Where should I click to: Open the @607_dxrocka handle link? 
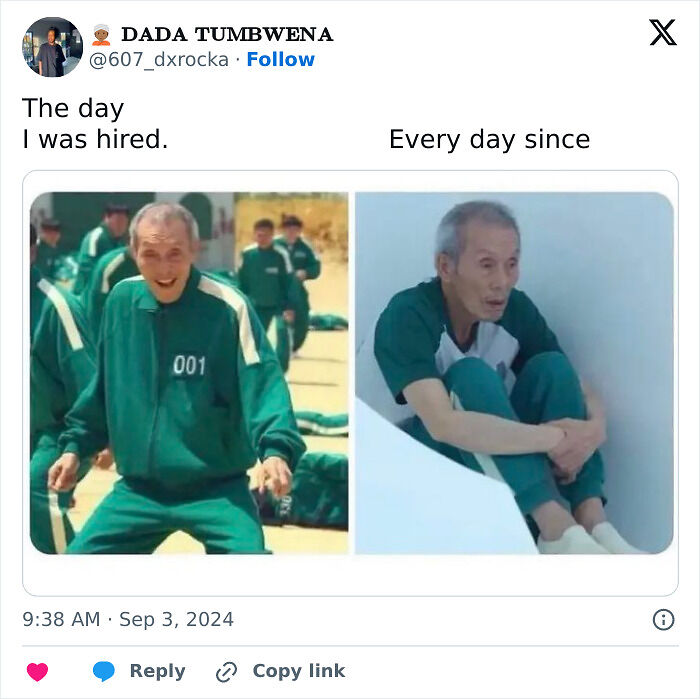(159, 60)
